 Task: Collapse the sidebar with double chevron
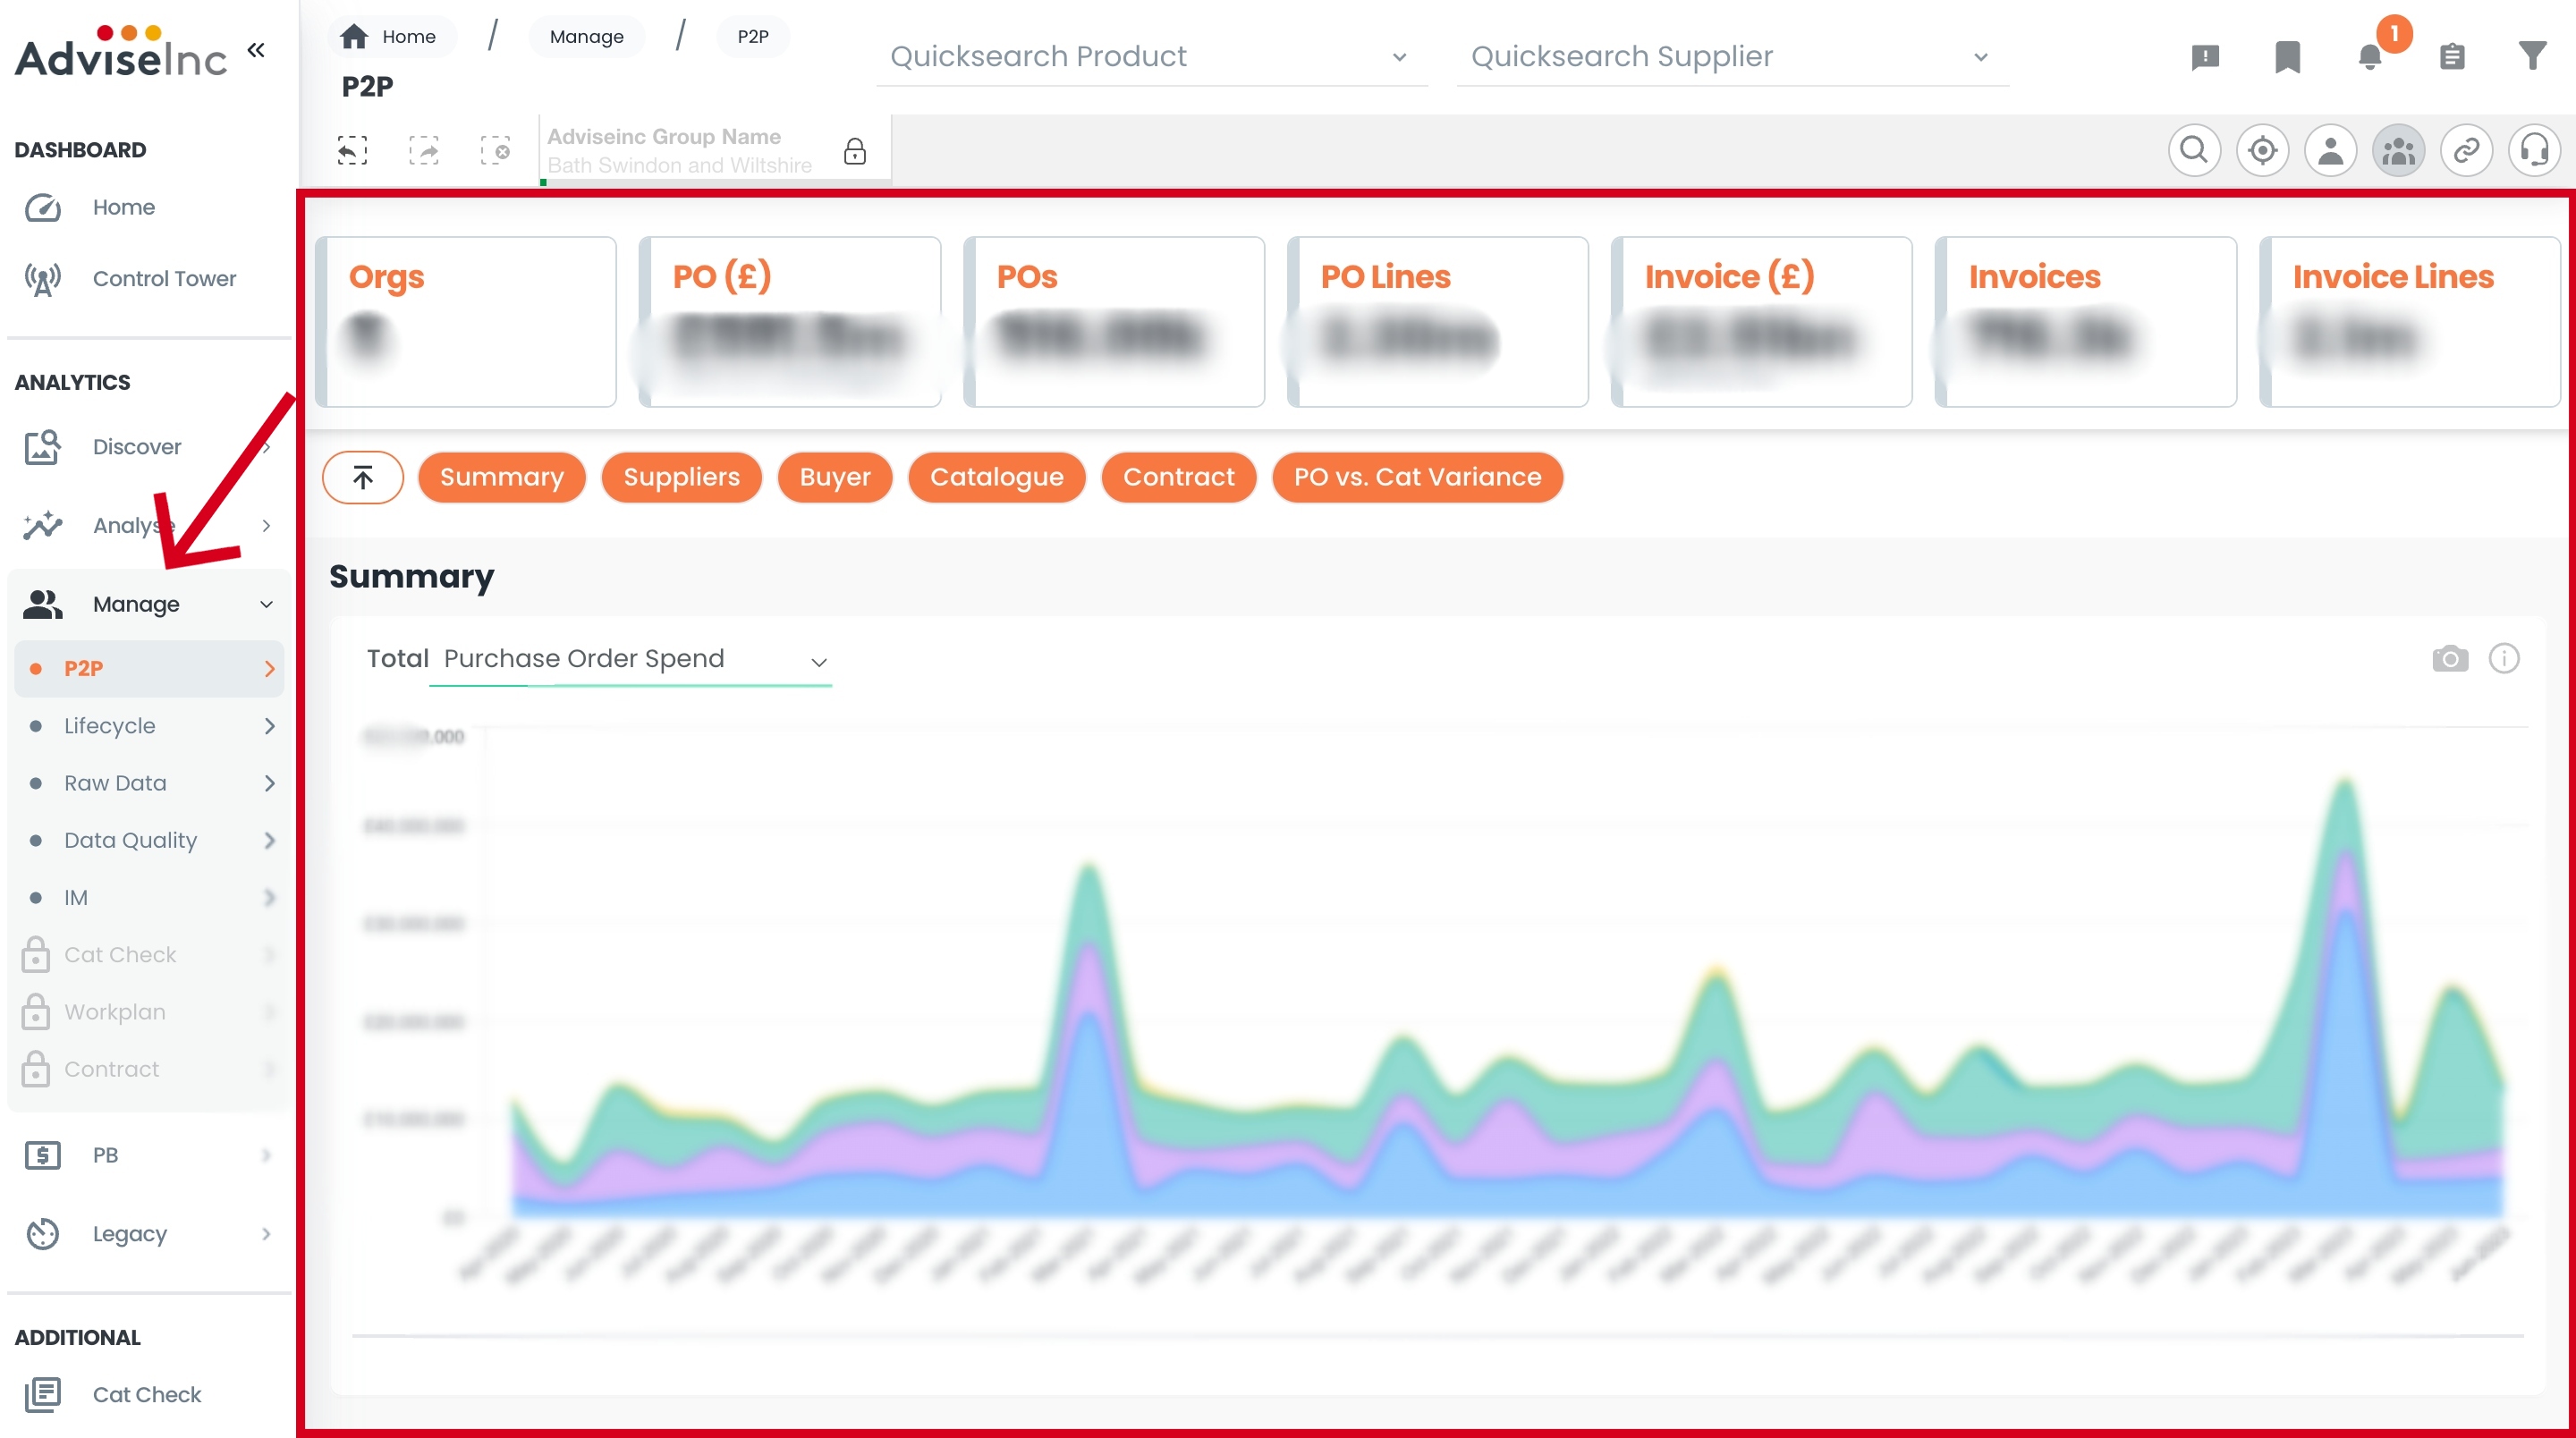pos(256,50)
